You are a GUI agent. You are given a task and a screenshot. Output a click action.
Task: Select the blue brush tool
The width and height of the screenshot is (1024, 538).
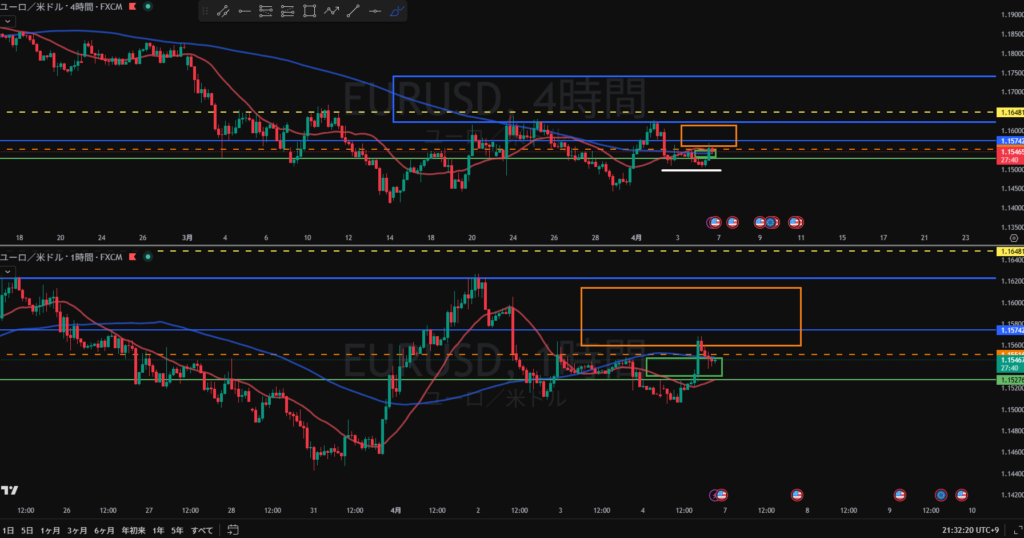[397, 12]
